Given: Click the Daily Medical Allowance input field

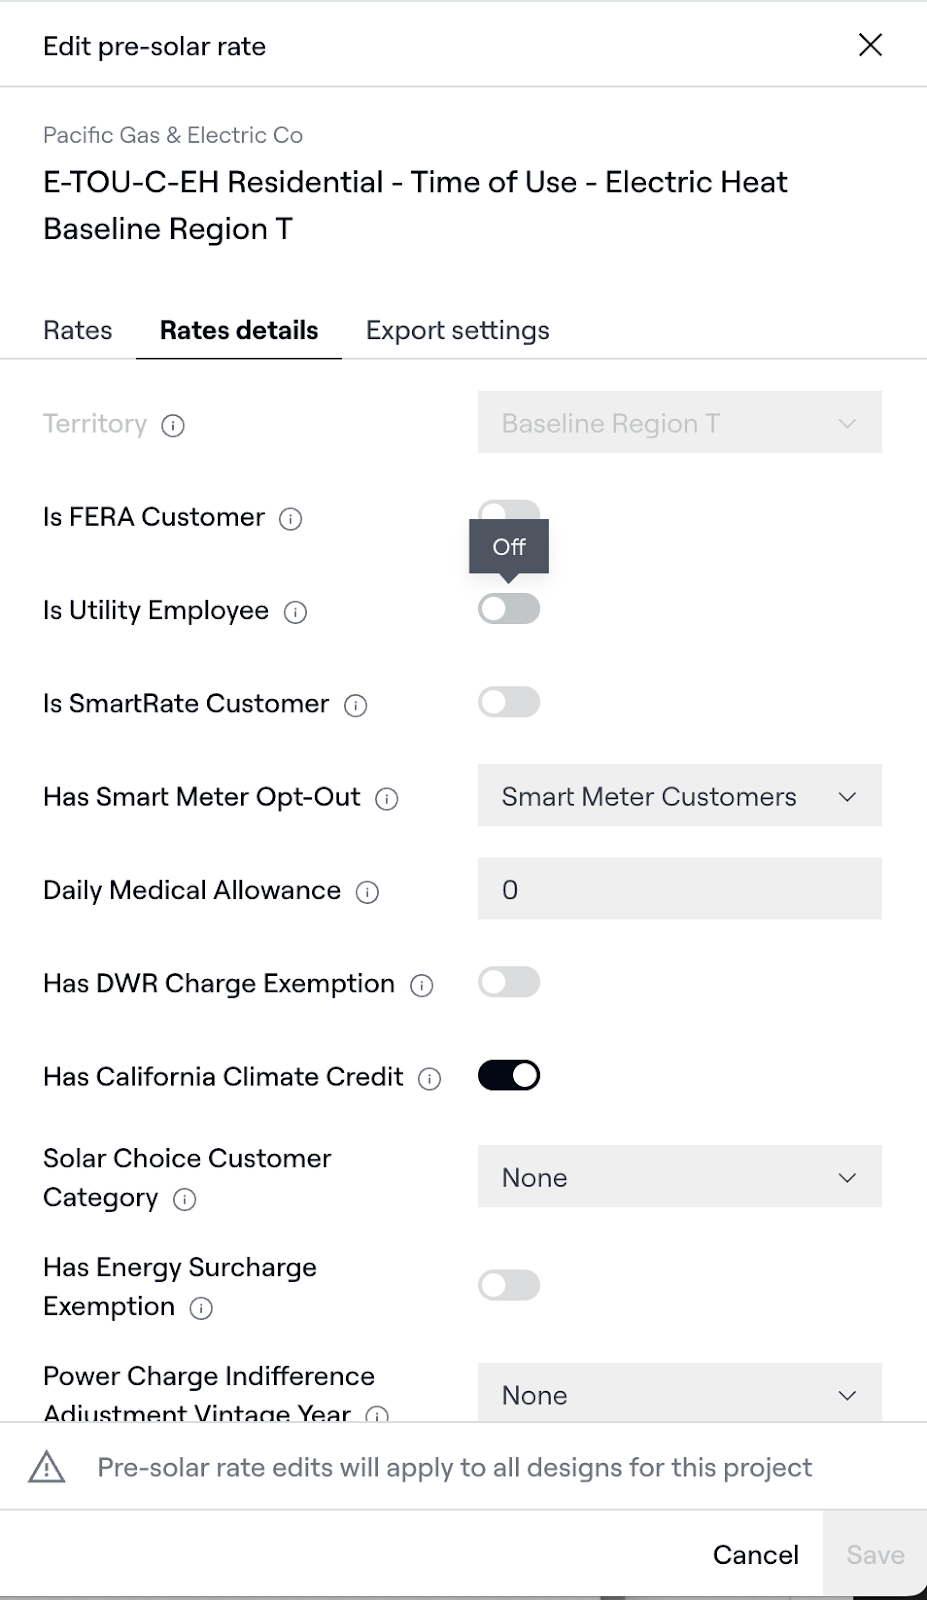Looking at the screenshot, I should pos(679,889).
